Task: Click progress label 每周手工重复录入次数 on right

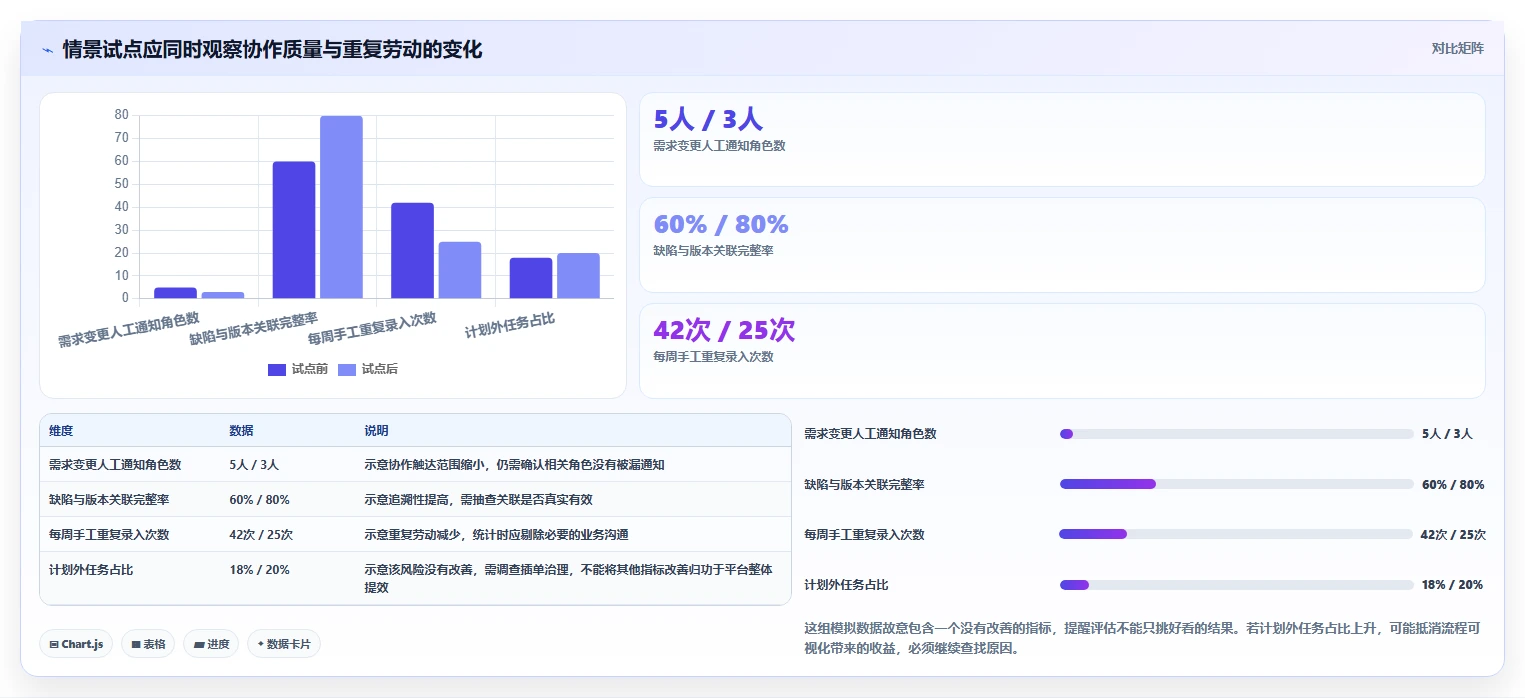Action: tap(864, 535)
